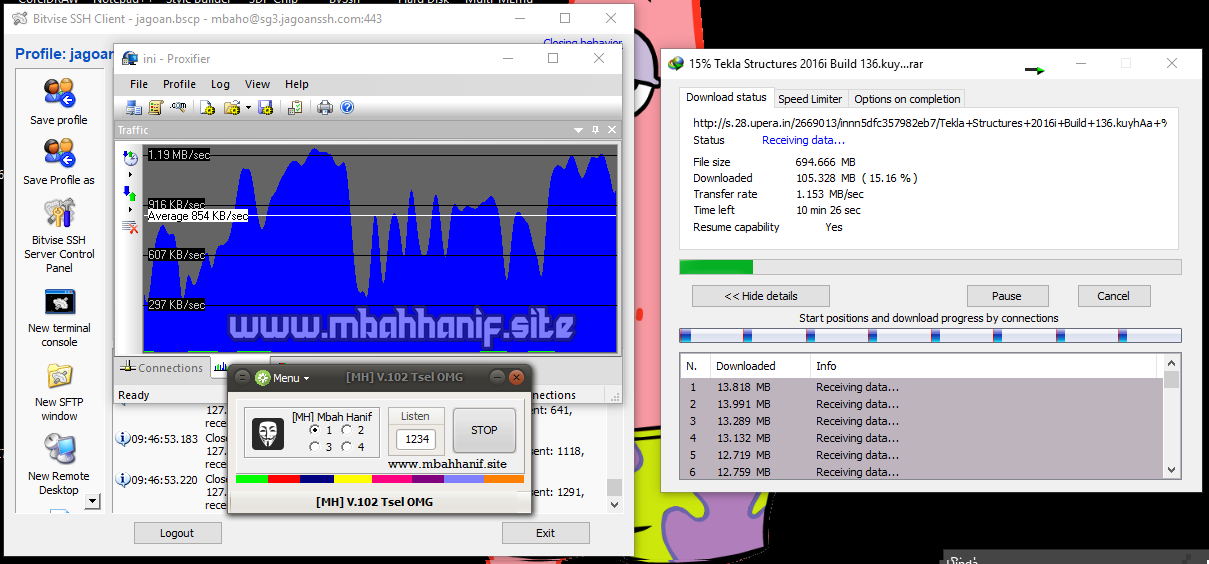Click Exit button in Bitvise SSH Client
Viewport: 1209px width, 564px height.
tap(545, 533)
